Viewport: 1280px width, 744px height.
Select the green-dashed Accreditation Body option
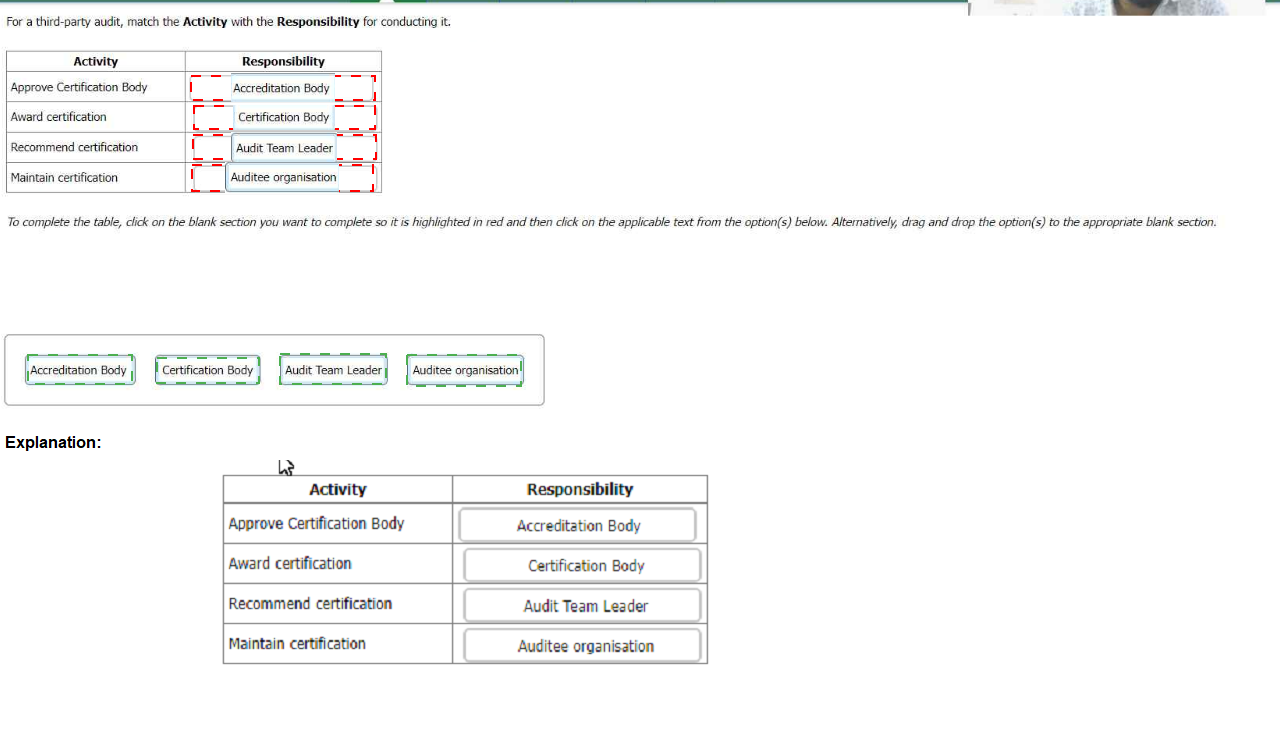pyautogui.click(x=79, y=370)
